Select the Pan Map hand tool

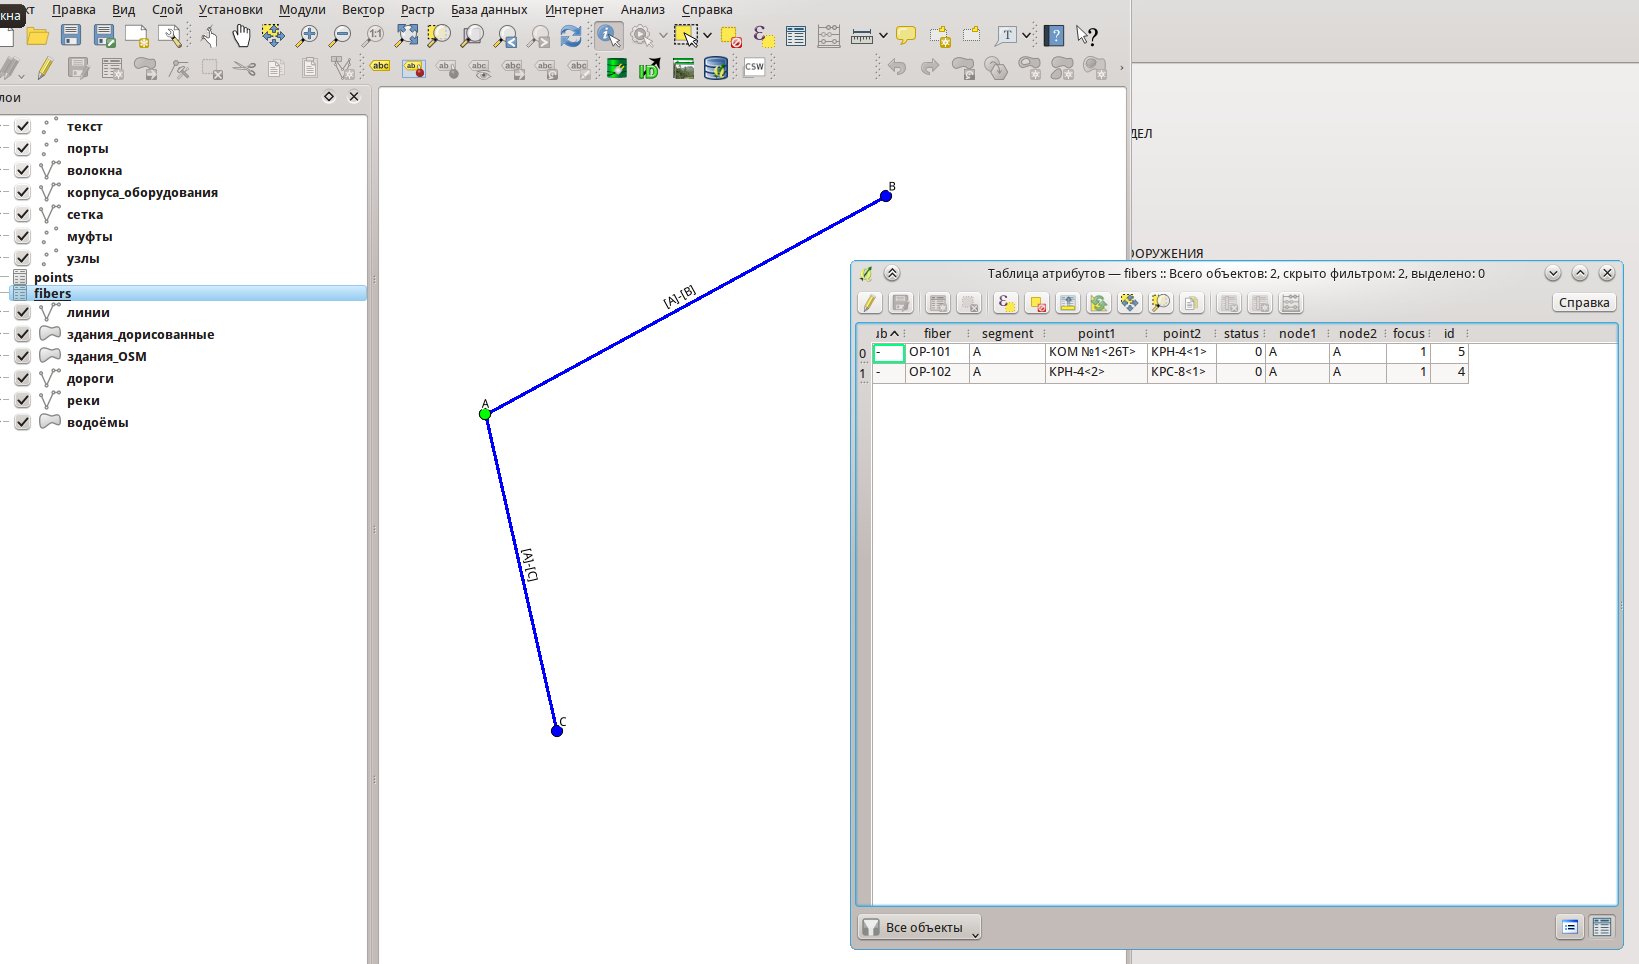coord(241,36)
